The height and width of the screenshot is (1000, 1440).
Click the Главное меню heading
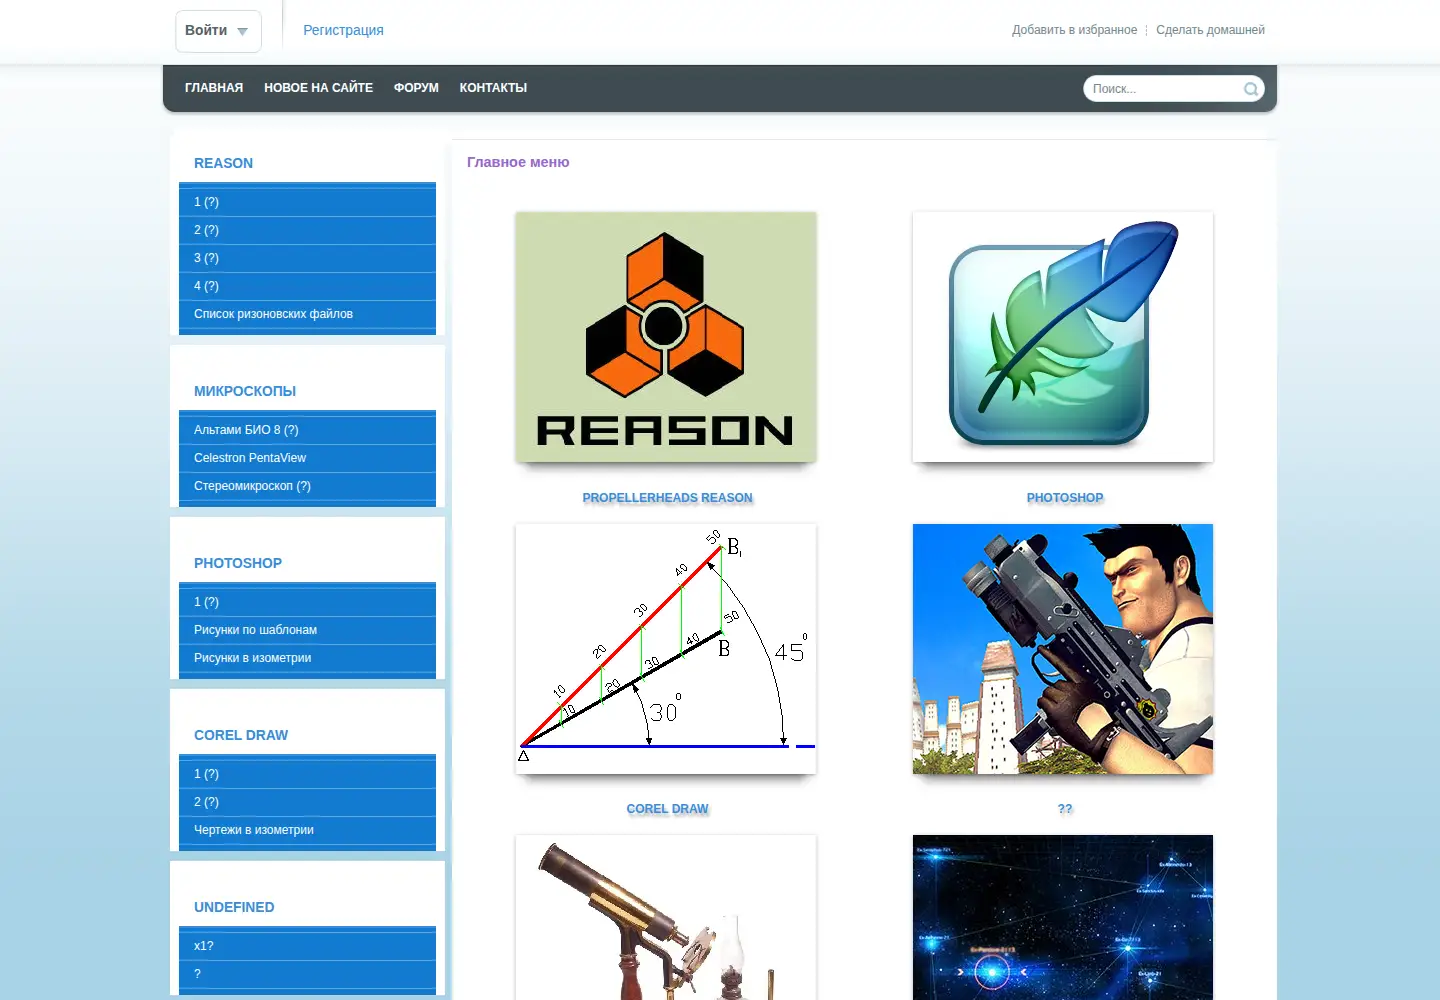(518, 162)
